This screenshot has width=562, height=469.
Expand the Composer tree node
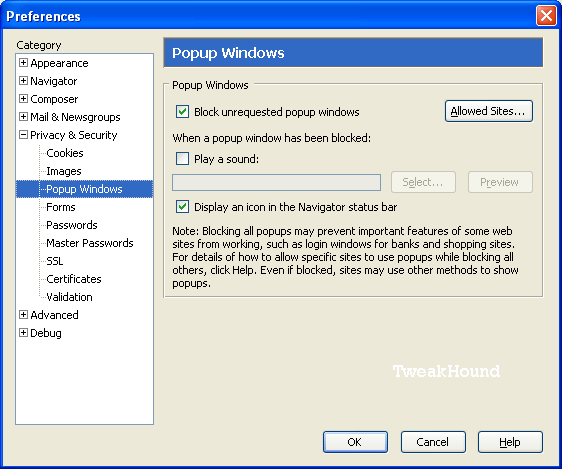tap(23, 99)
